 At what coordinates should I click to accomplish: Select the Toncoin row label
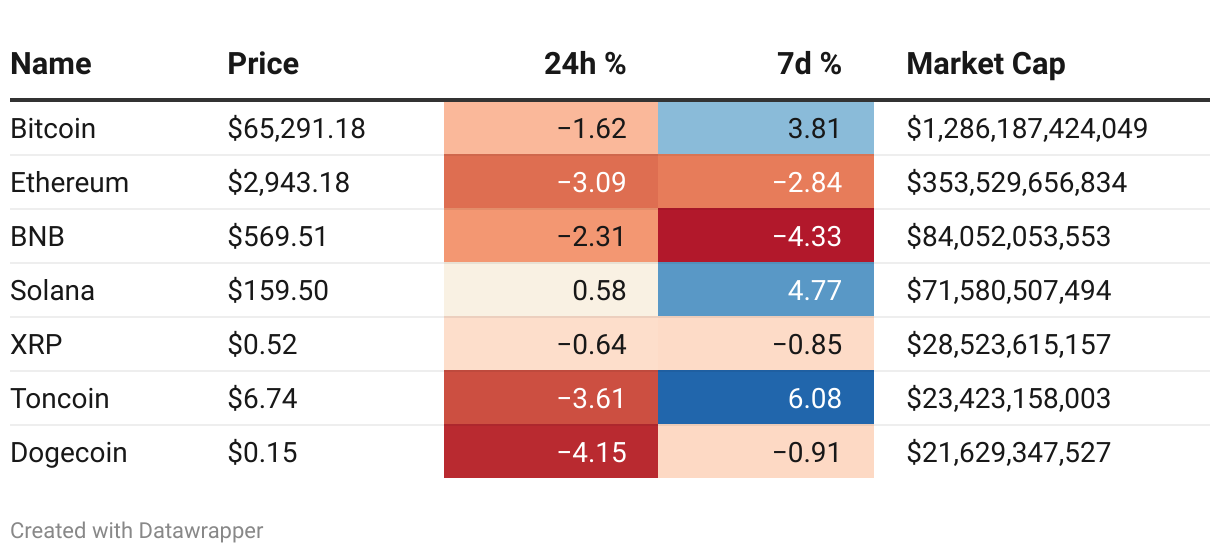coord(60,399)
